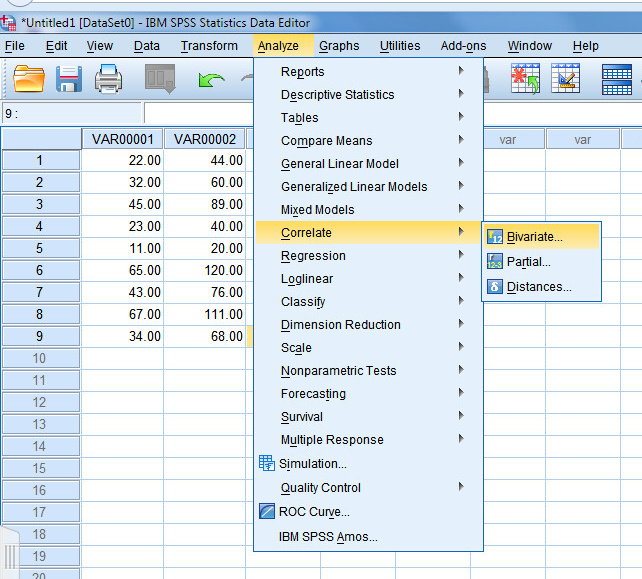The height and width of the screenshot is (579, 642).
Task: Click the cell containing 67.00
Action: click(x=122, y=314)
